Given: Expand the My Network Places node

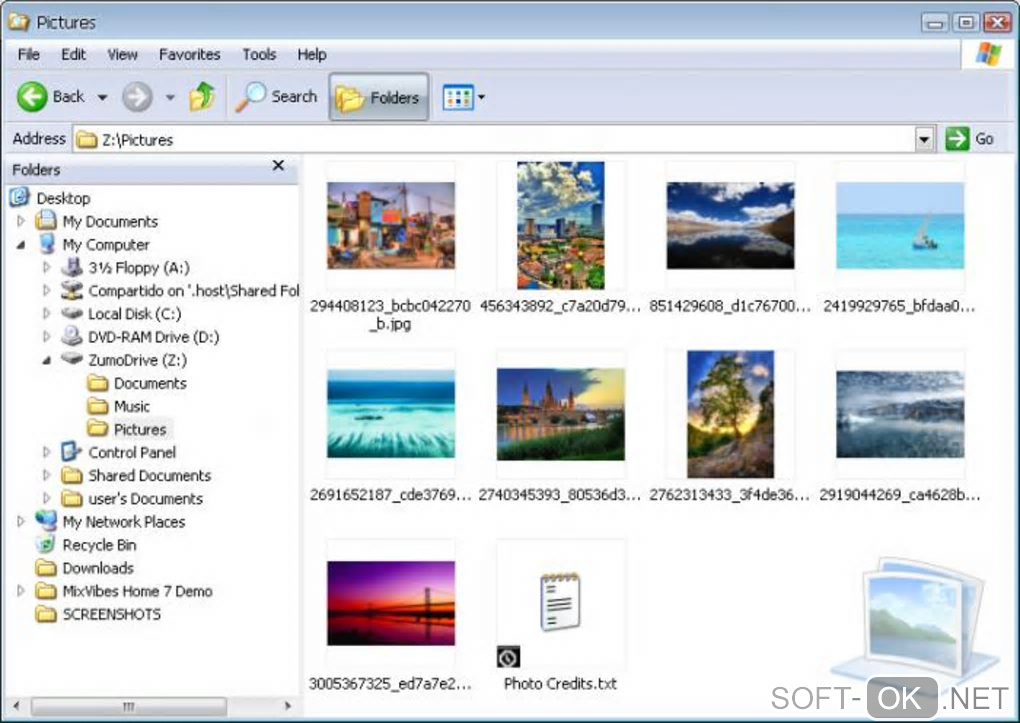Looking at the screenshot, I should point(21,521).
